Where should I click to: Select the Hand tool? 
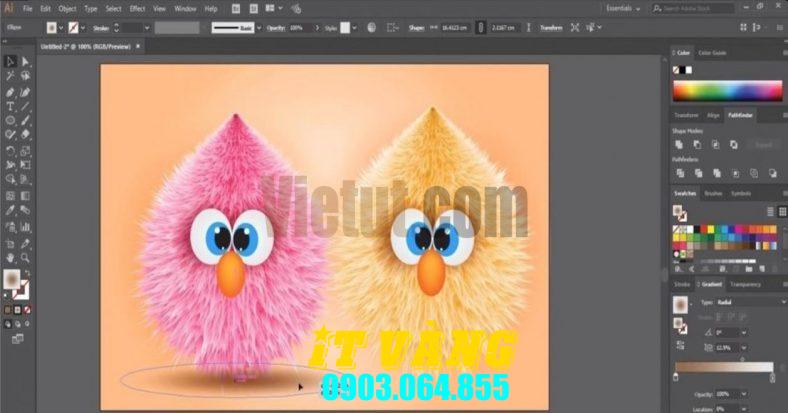[x=10, y=258]
